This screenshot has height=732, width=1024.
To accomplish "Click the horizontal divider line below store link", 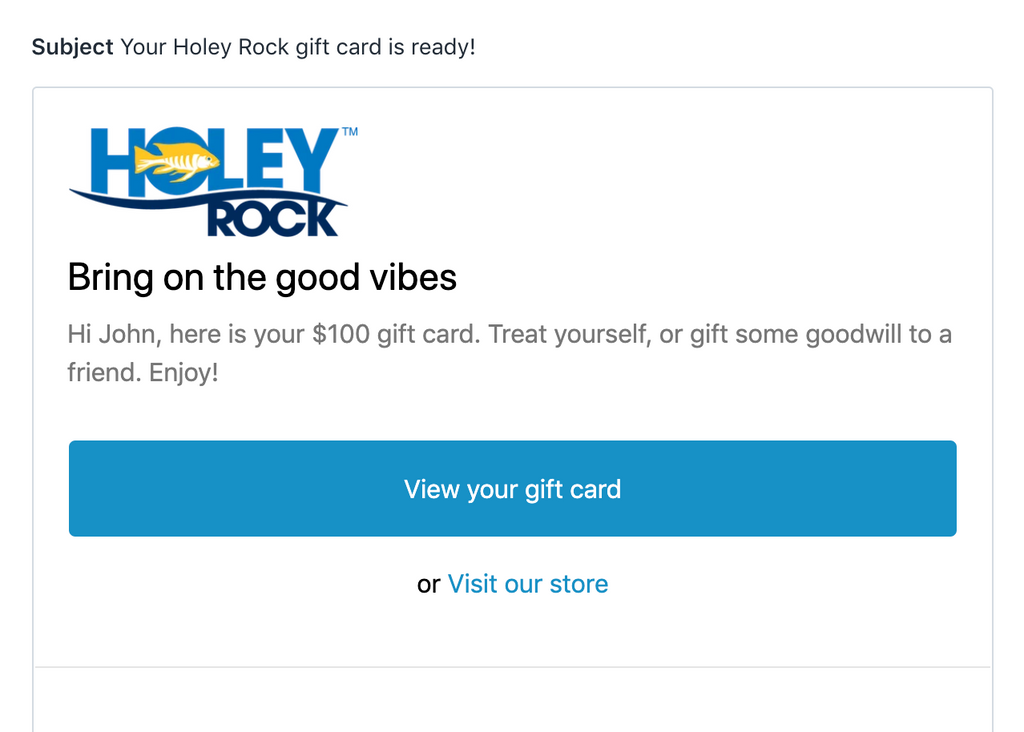I will coord(513,667).
